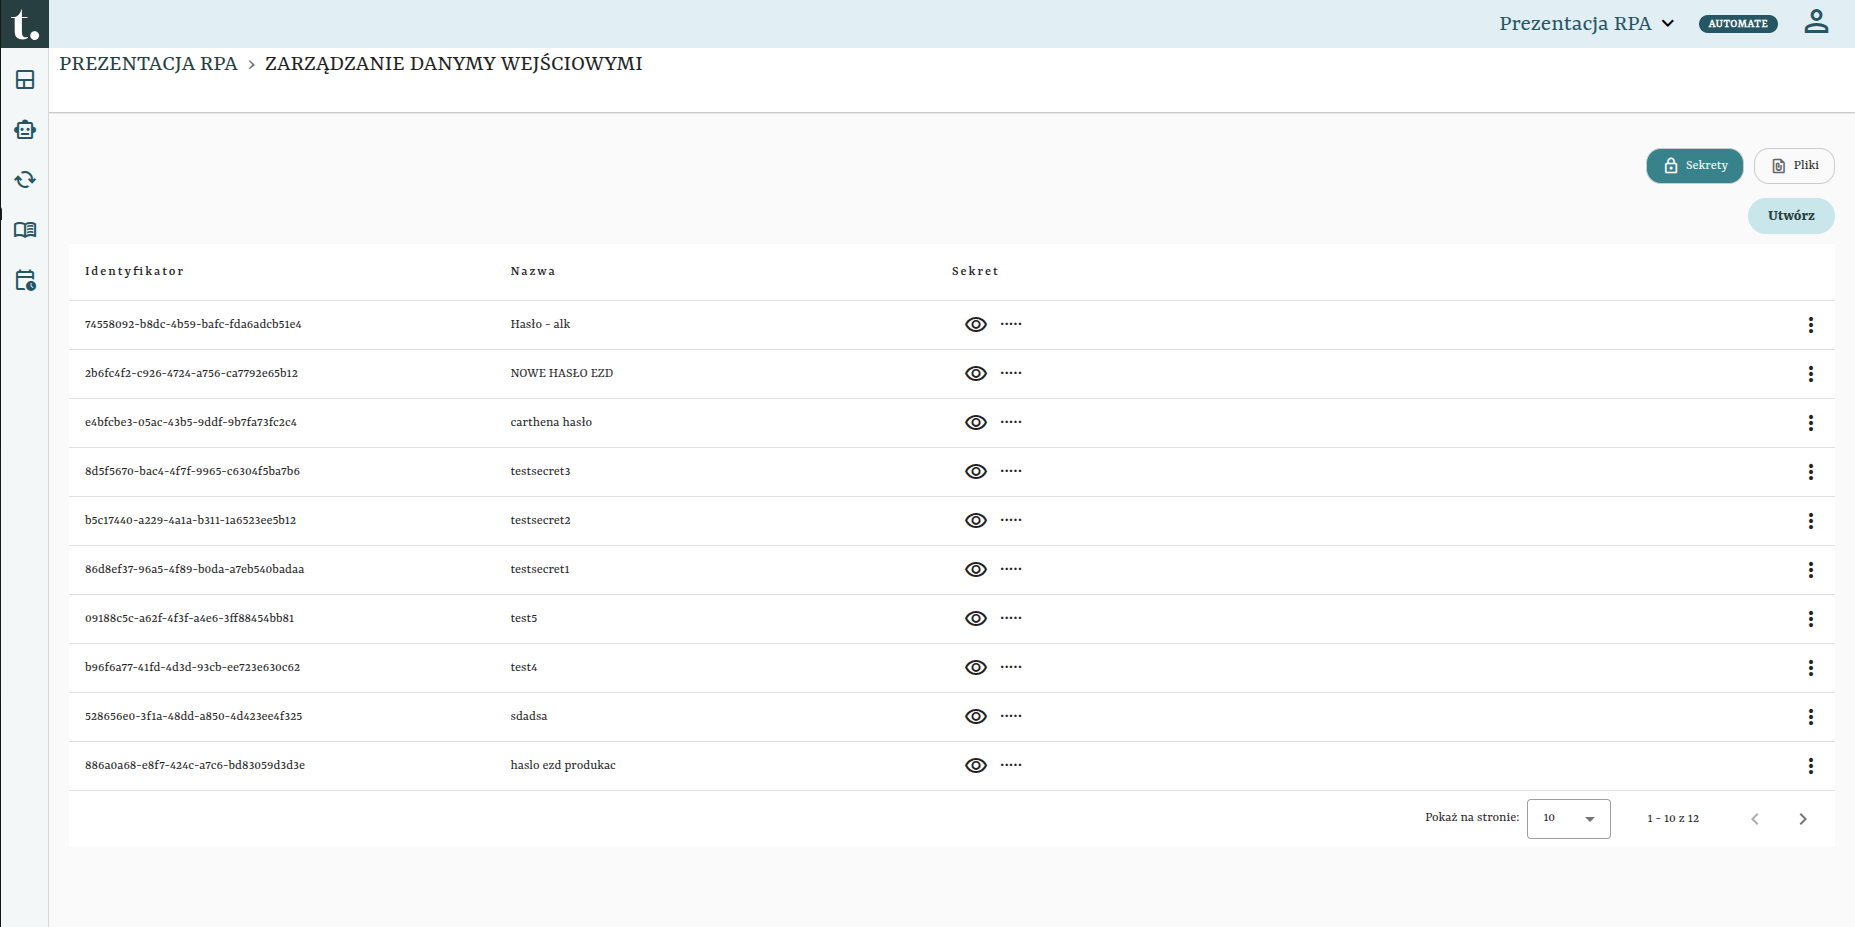Viewport: 1855px width, 927px height.
Task: Select identifier 74558092-b8dc-4b59-bafc-fda6adcb51e4
Action: [193, 325]
